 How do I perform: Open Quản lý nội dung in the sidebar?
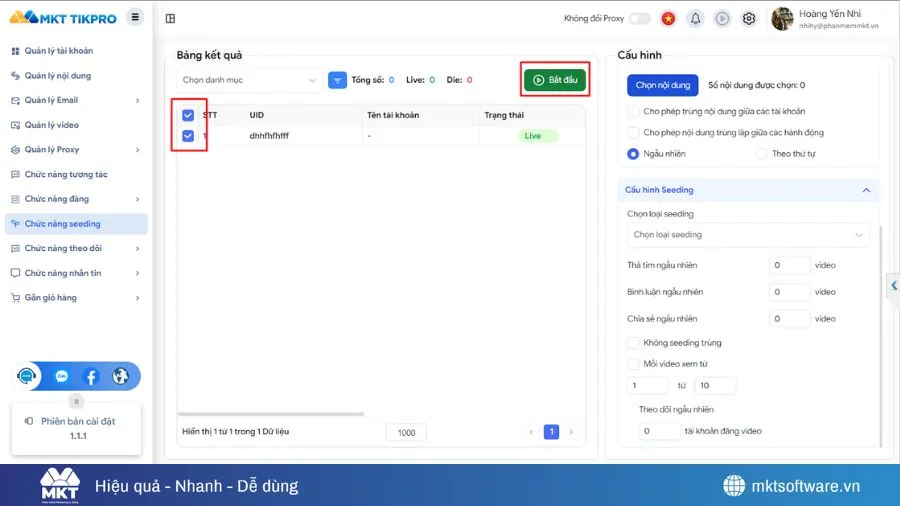click(x=76, y=76)
